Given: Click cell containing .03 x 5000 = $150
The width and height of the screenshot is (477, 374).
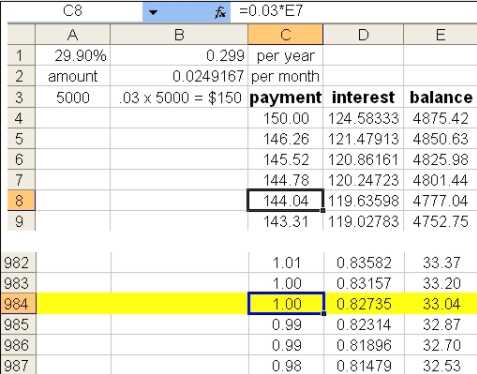Looking at the screenshot, I should point(179,97).
